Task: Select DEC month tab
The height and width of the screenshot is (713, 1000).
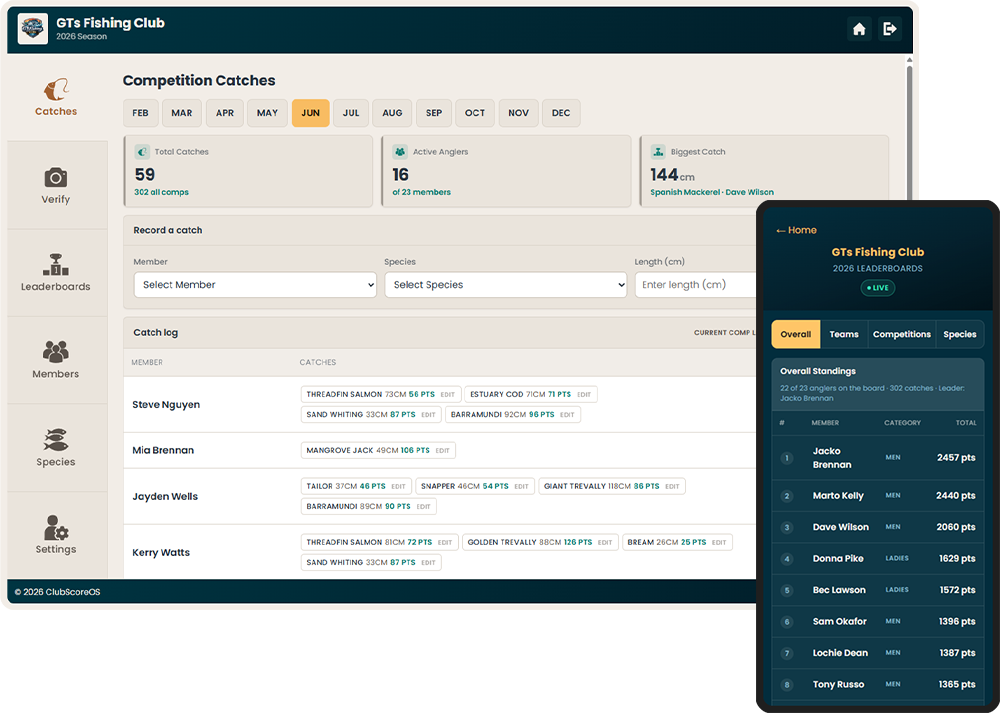Action: (x=561, y=113)
